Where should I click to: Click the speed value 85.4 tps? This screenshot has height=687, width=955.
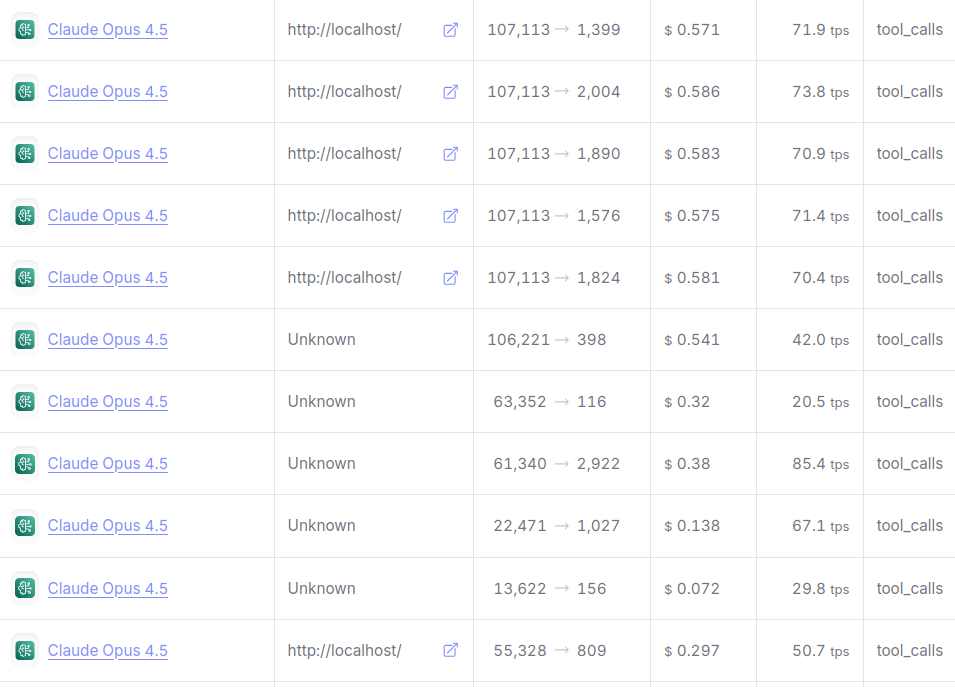click(x=820, y=464)
